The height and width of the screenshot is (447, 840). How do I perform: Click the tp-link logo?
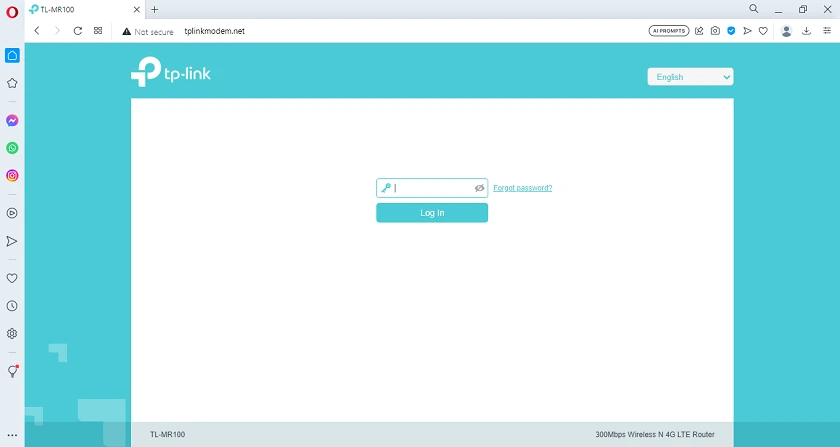pyautogui.click(x=171, y=72)
